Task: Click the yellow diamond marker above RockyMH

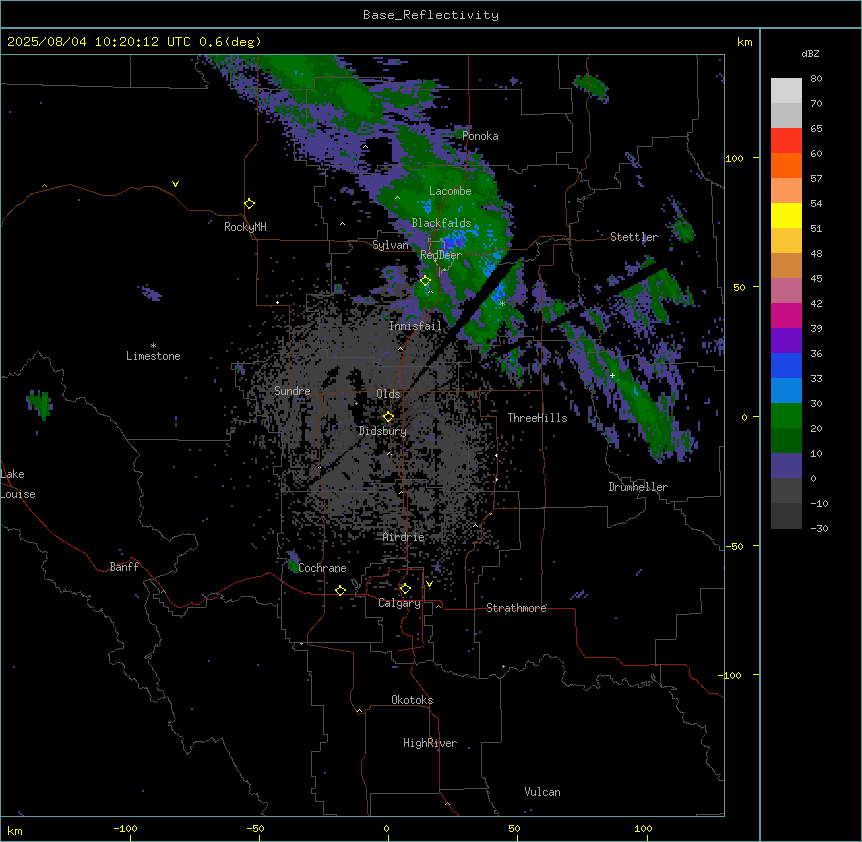Action: pos(250,204)
